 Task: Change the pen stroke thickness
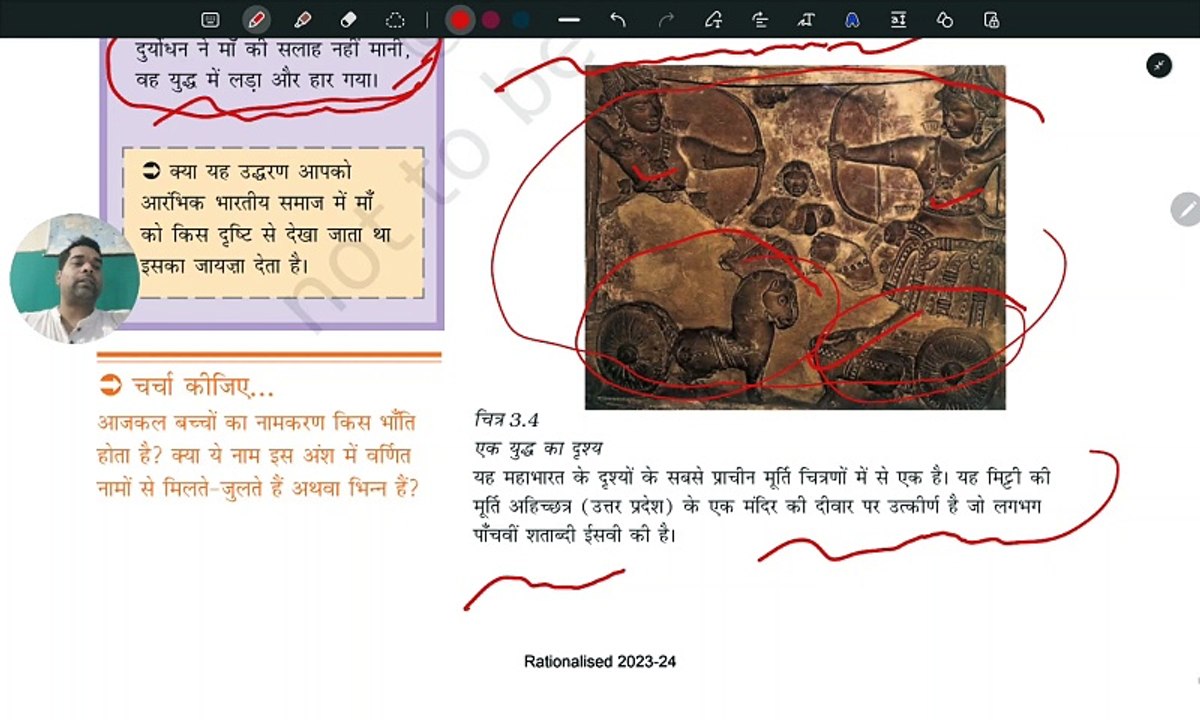pyautogui.click(x=569, y=19)
